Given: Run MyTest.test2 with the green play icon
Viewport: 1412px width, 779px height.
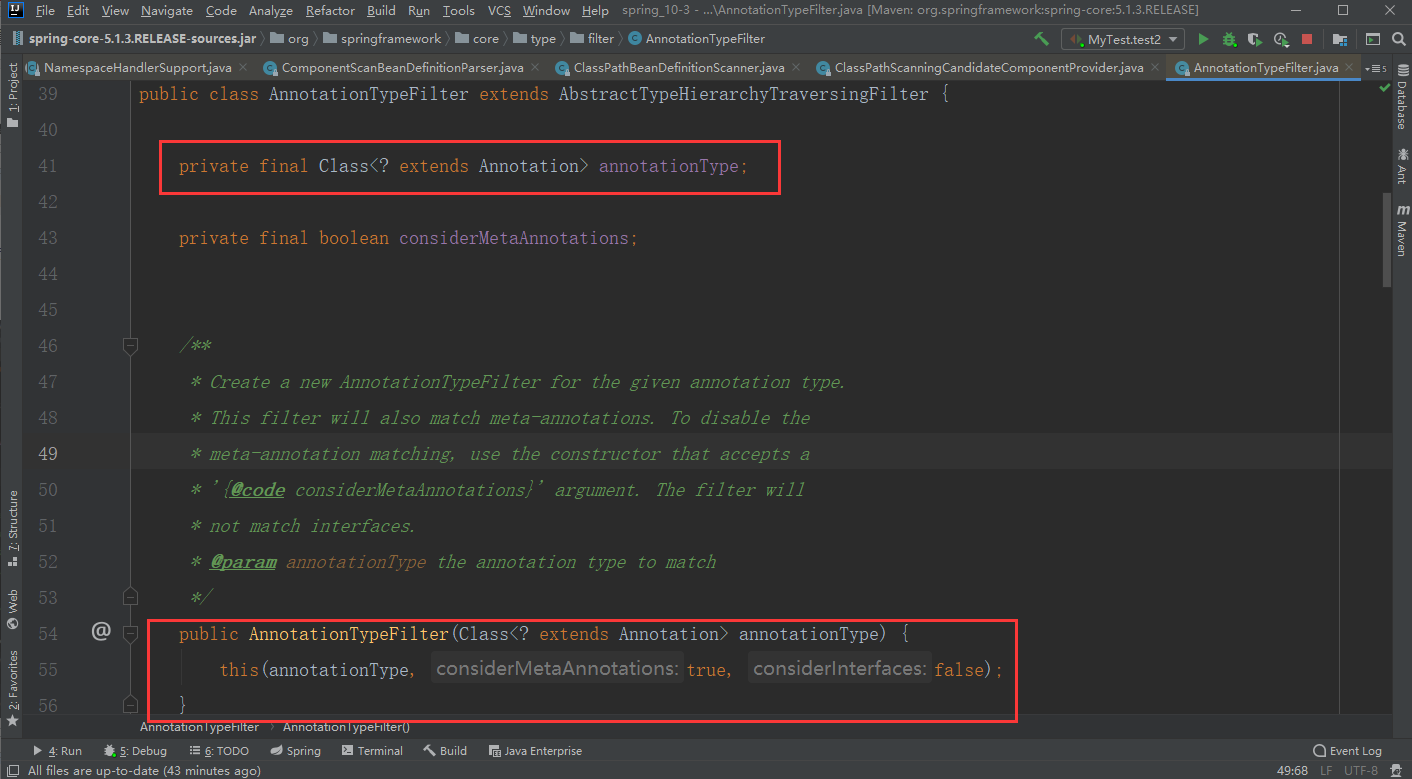Looking at the screenshot, I should 1203,39.
